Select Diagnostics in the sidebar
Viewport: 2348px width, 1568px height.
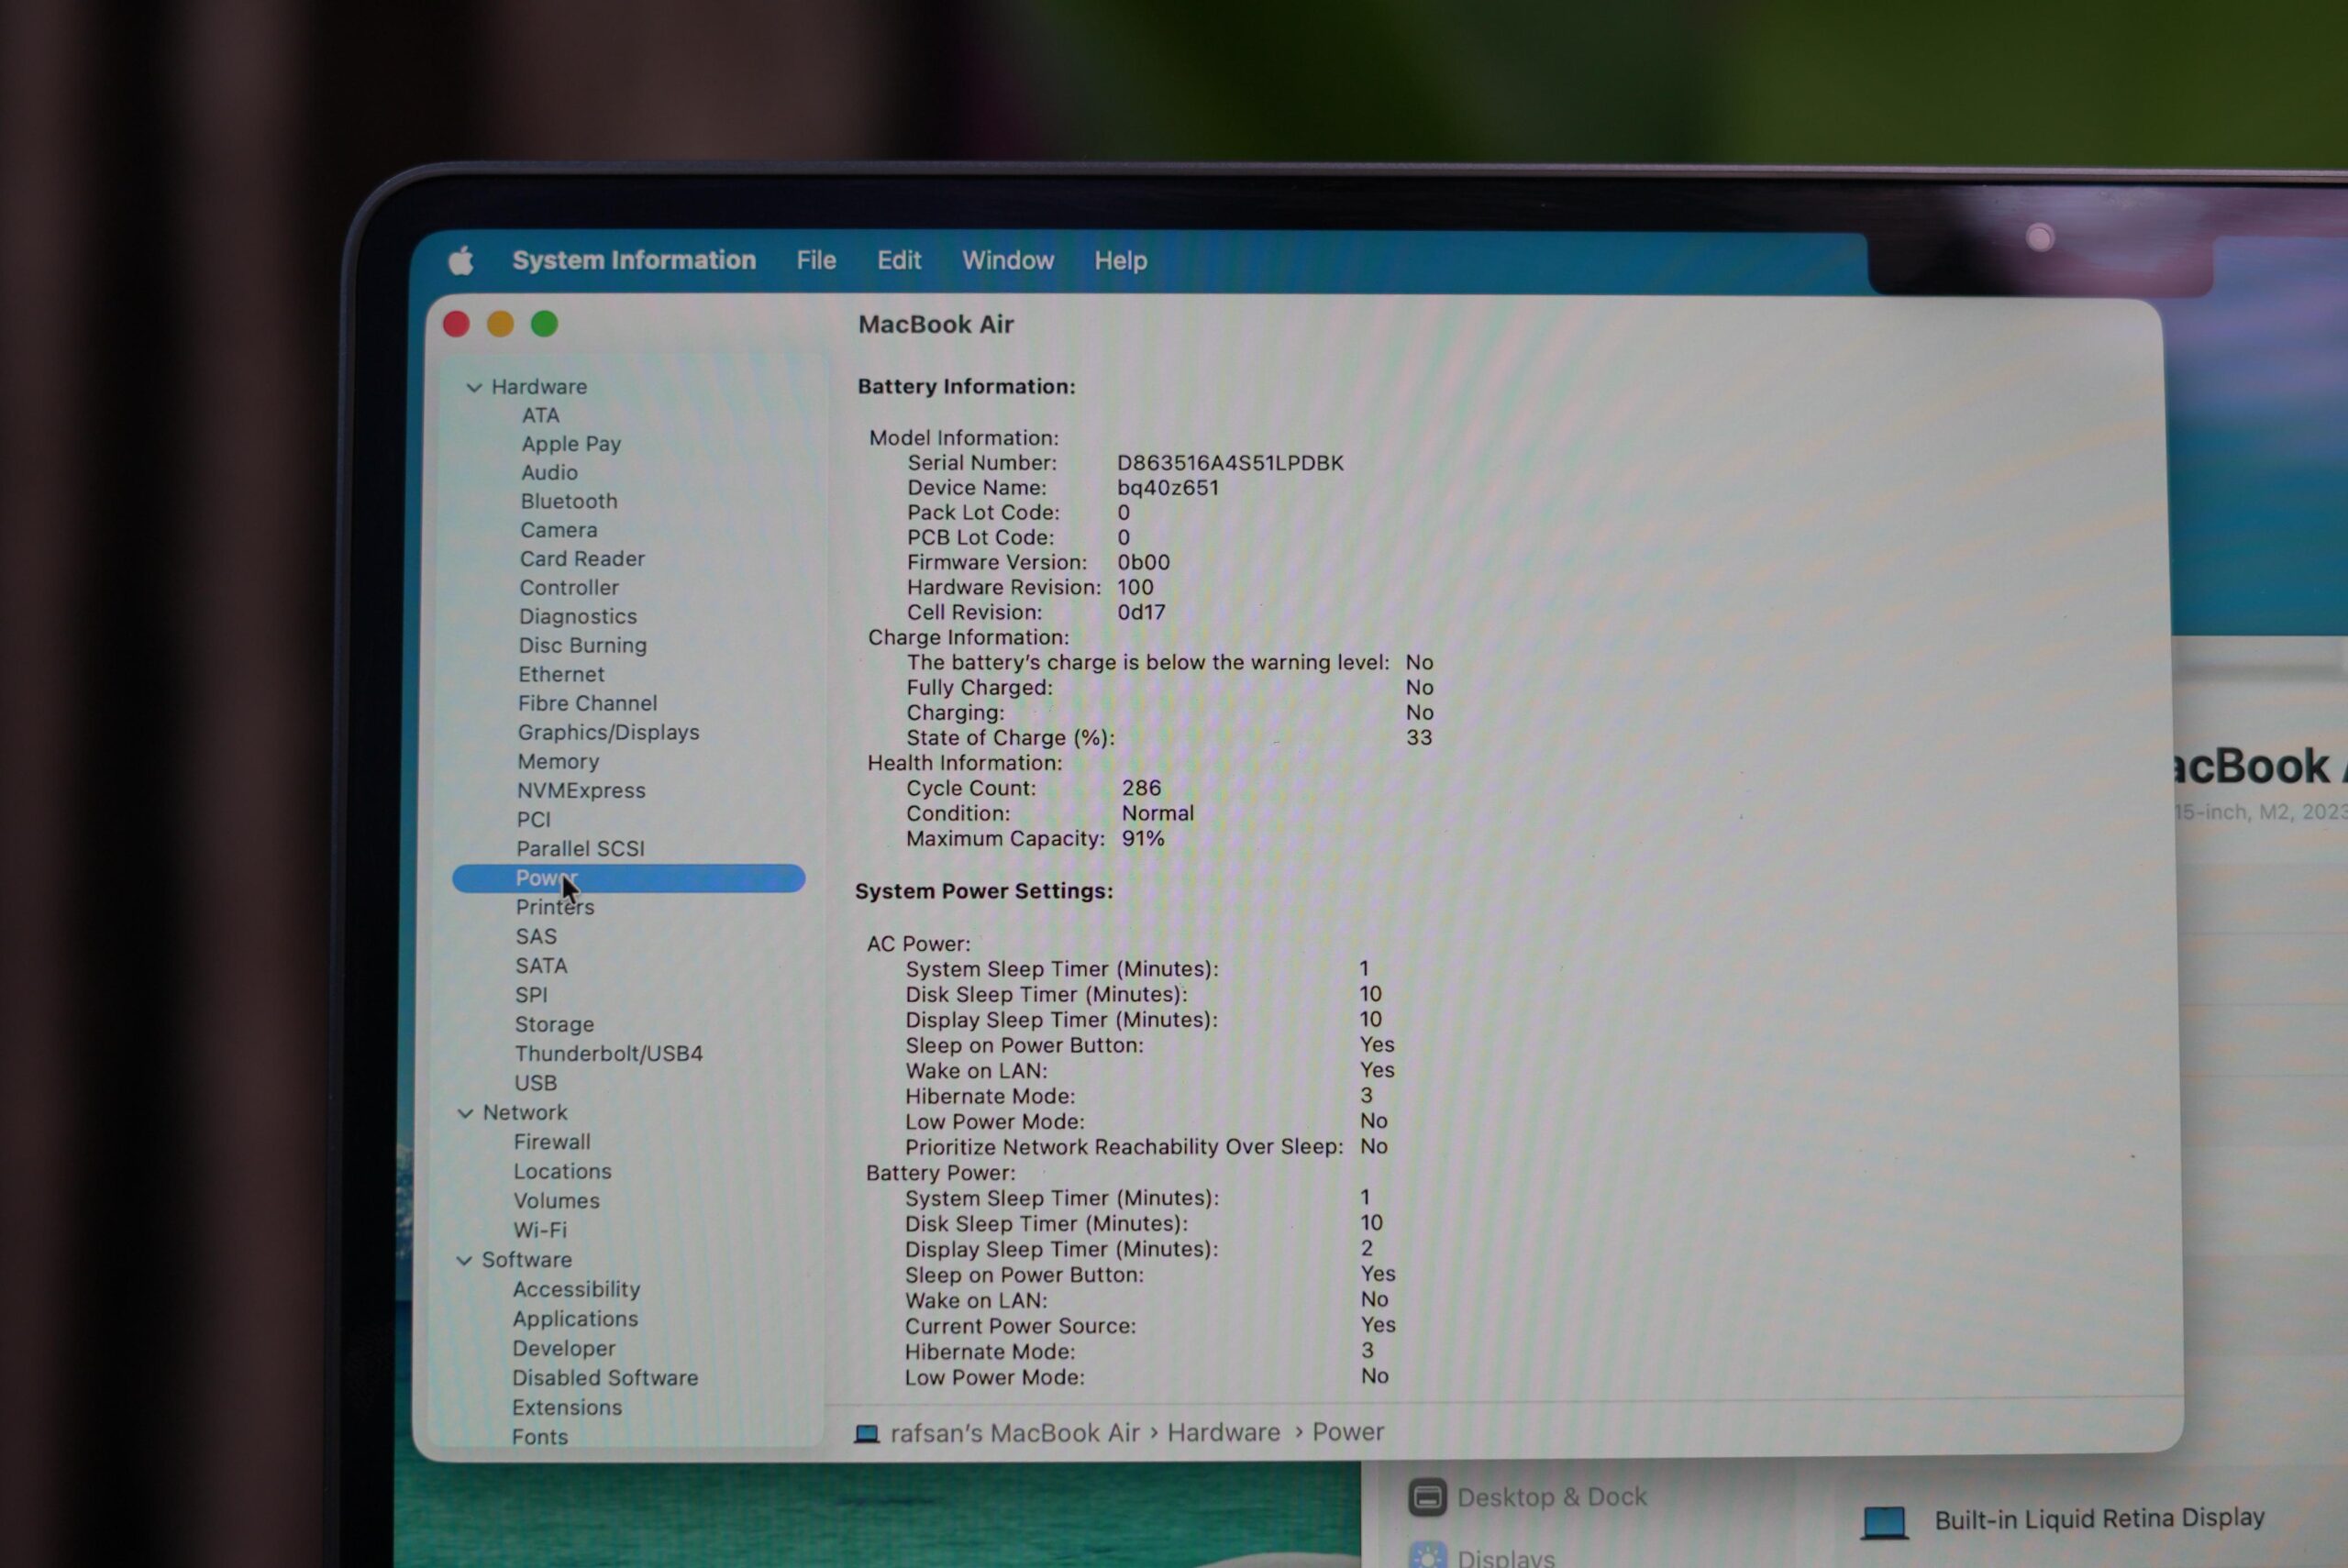coord(578,617)
